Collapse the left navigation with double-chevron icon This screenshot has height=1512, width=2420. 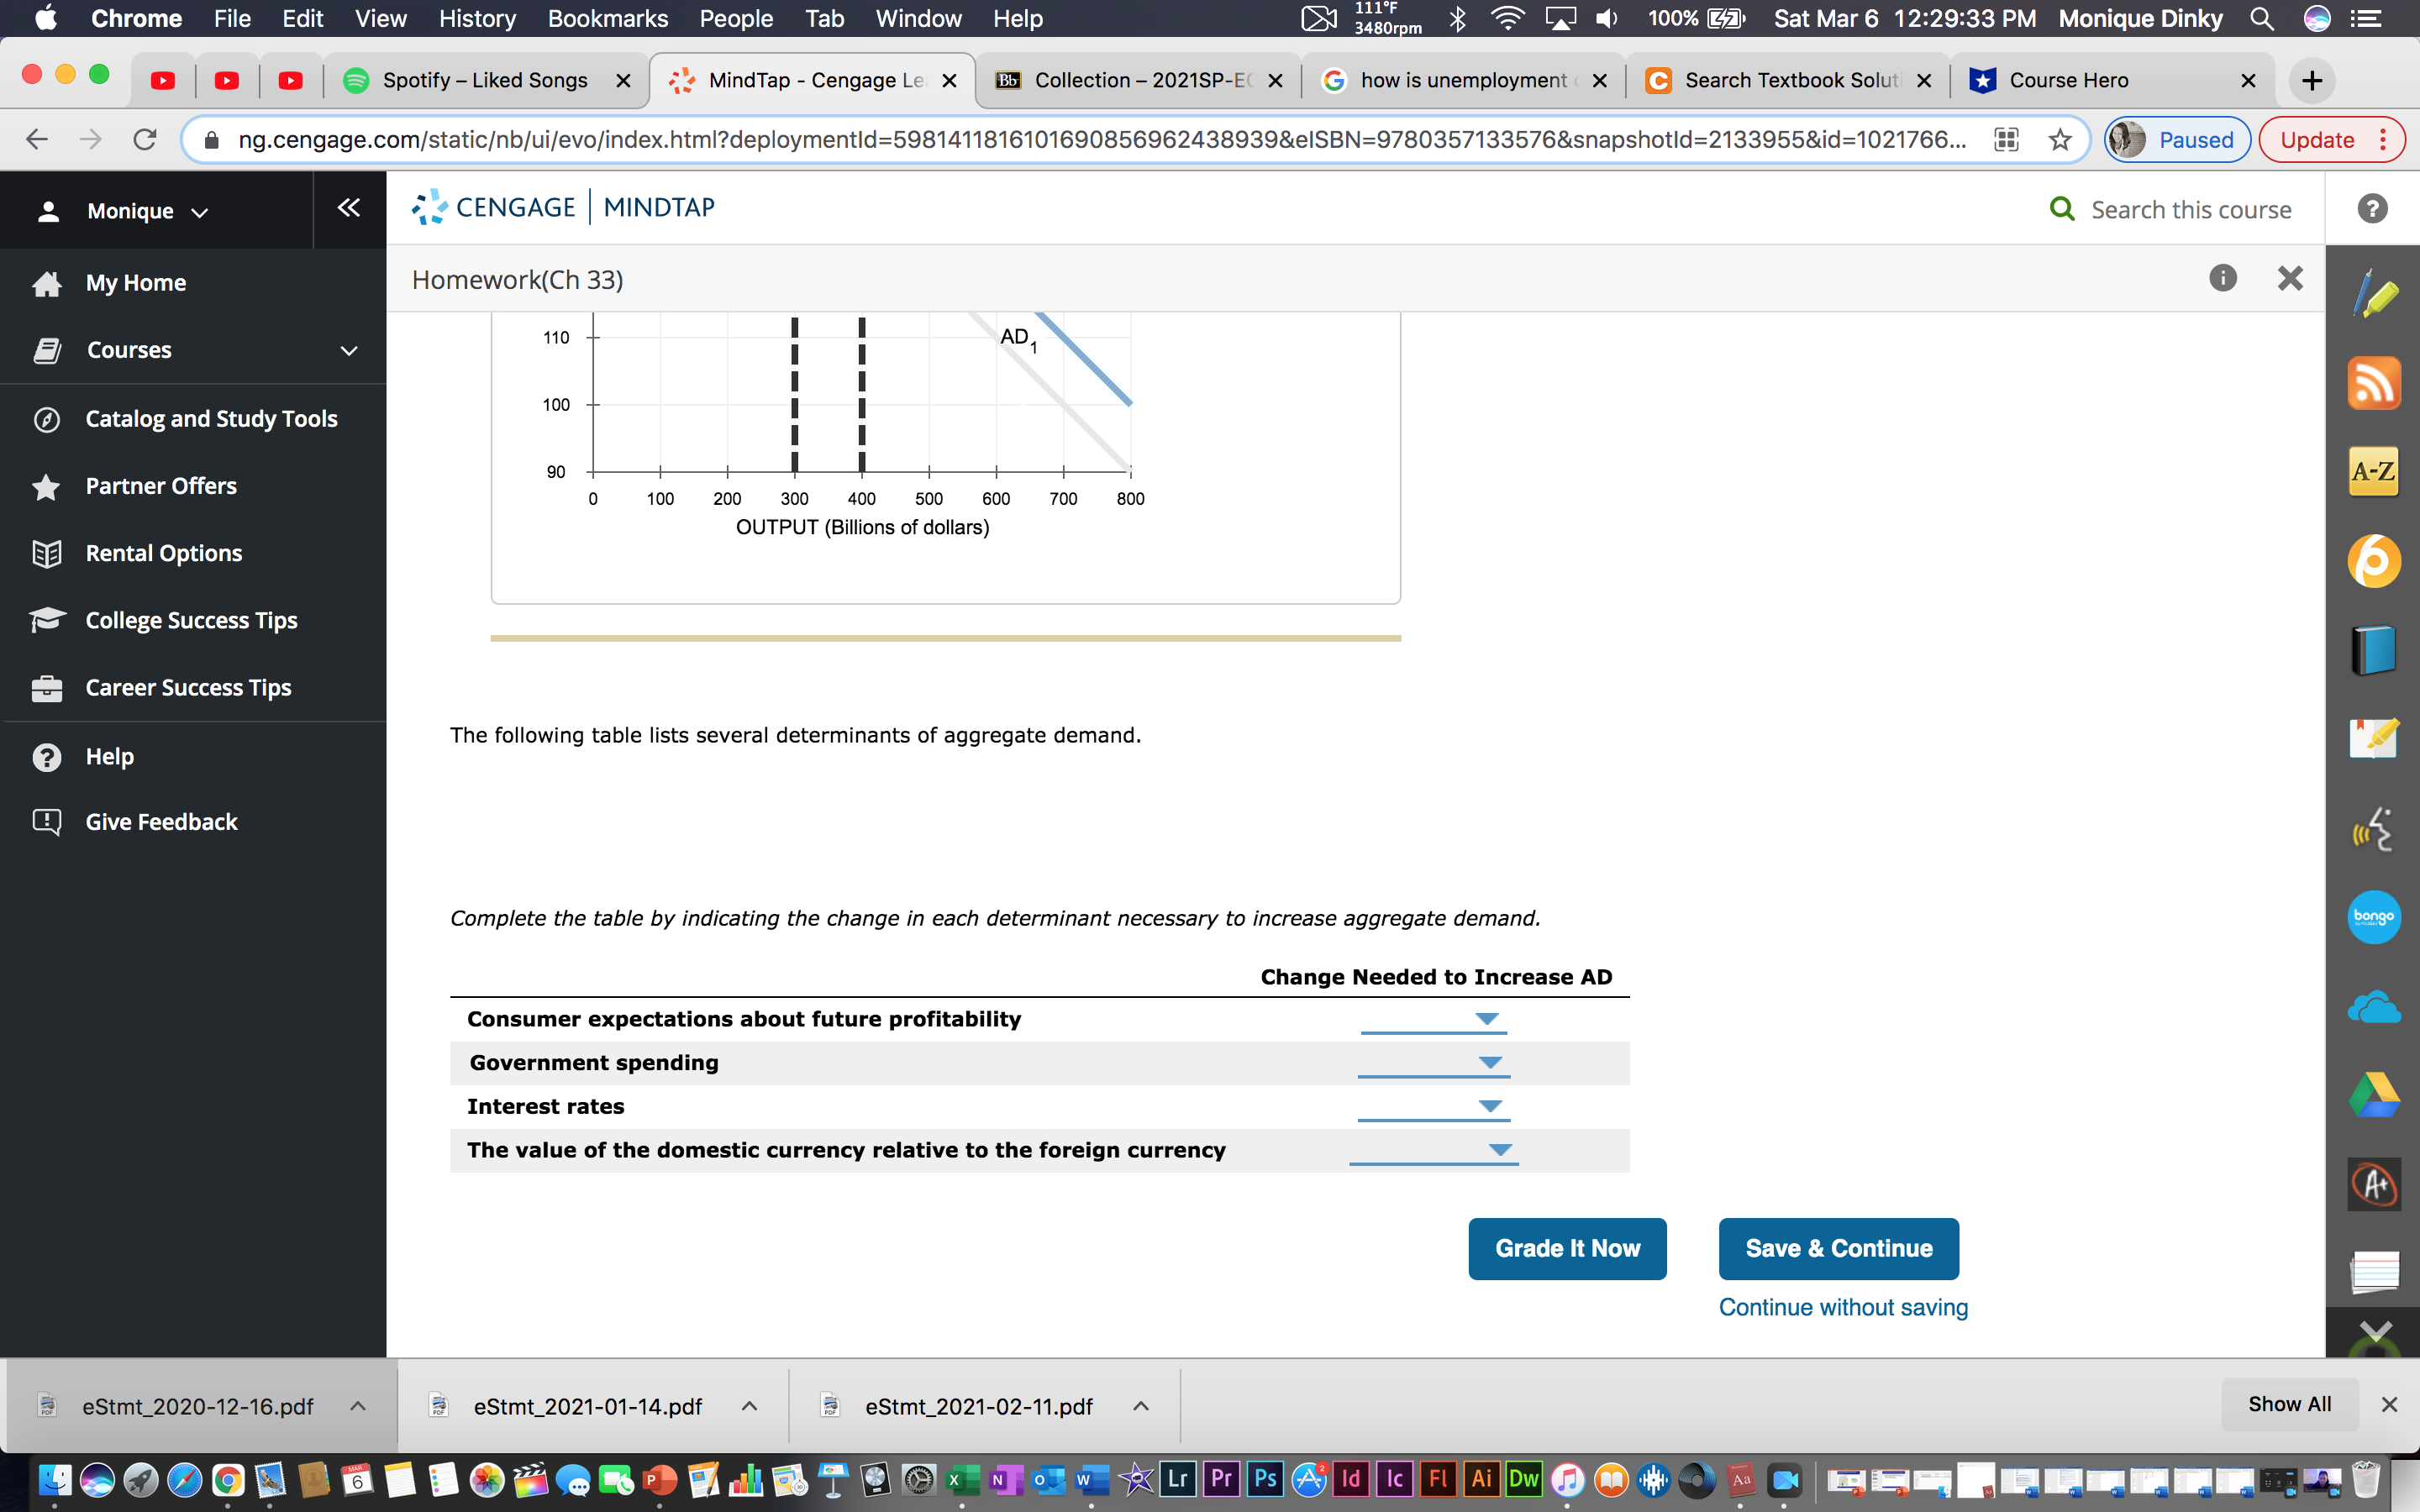pos(348,208)
